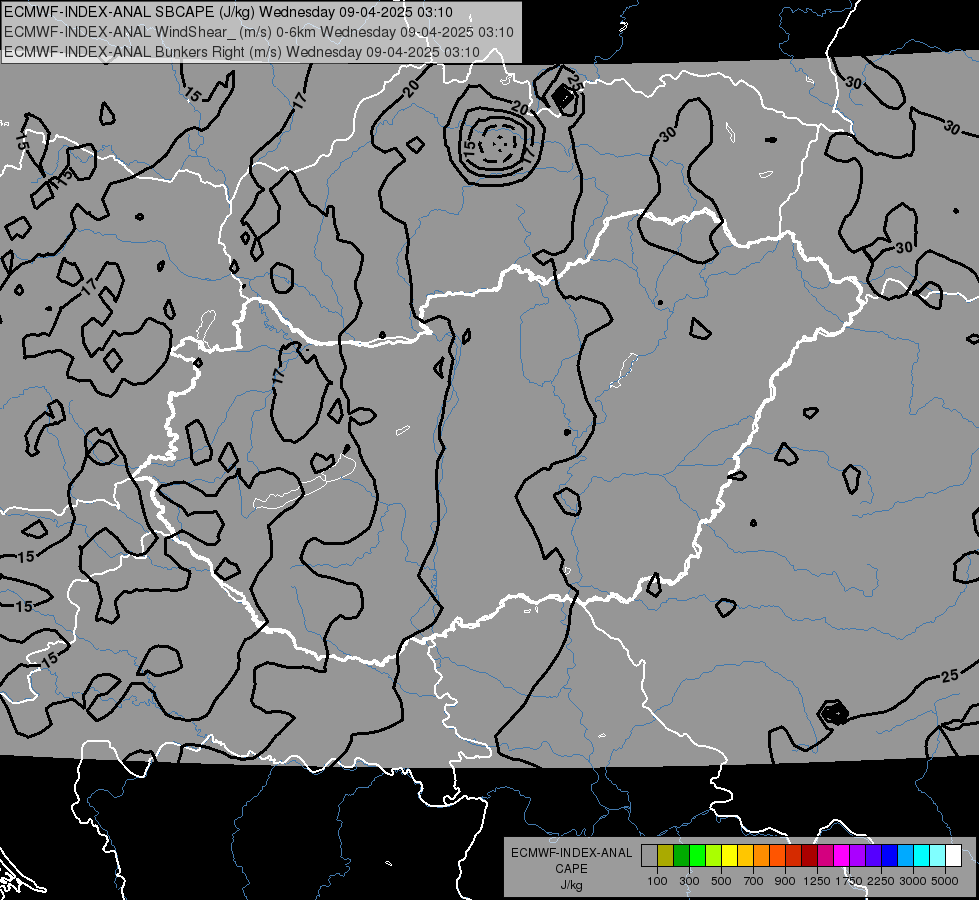Select the pink-magenta swatch right of the 1250 tick

[x=825, y=856]
